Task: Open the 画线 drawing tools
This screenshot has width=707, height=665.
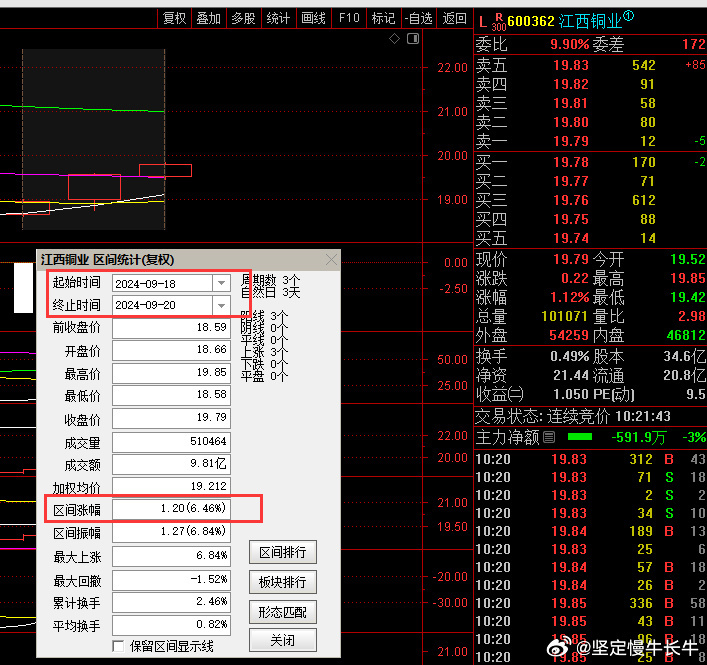Action: (x=313, y=18)
